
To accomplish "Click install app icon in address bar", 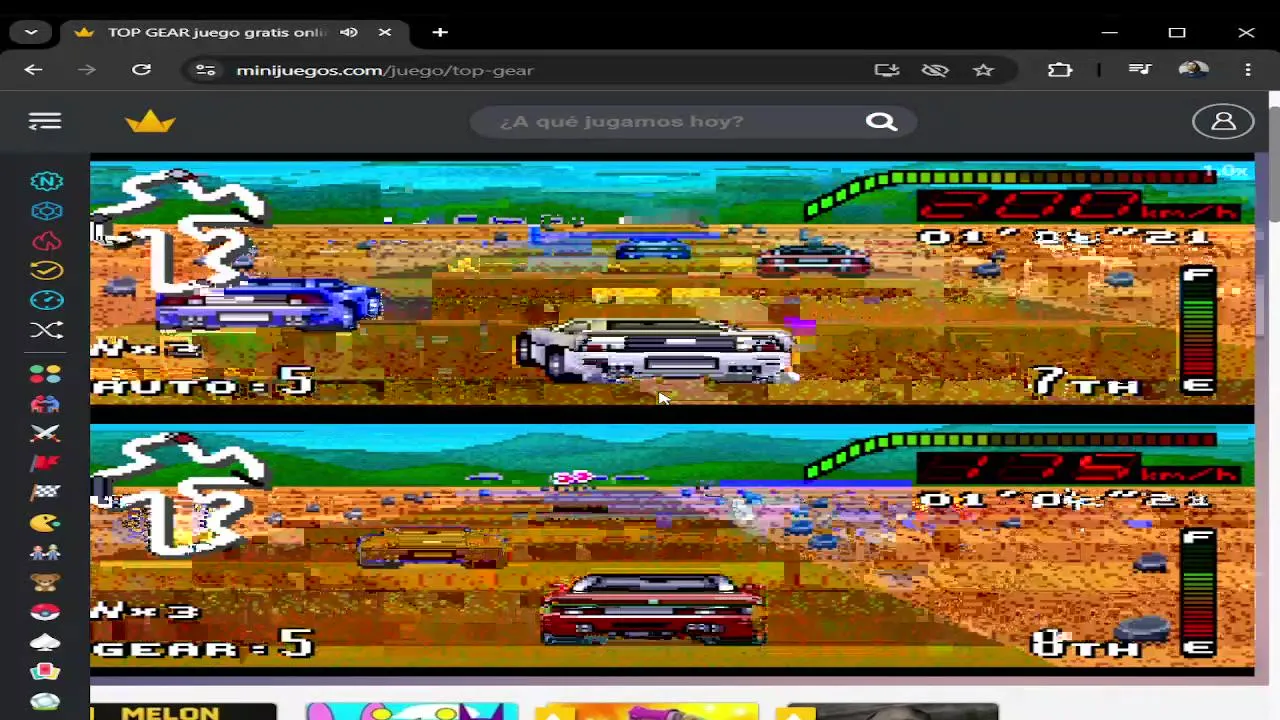I will click(887, 70).
